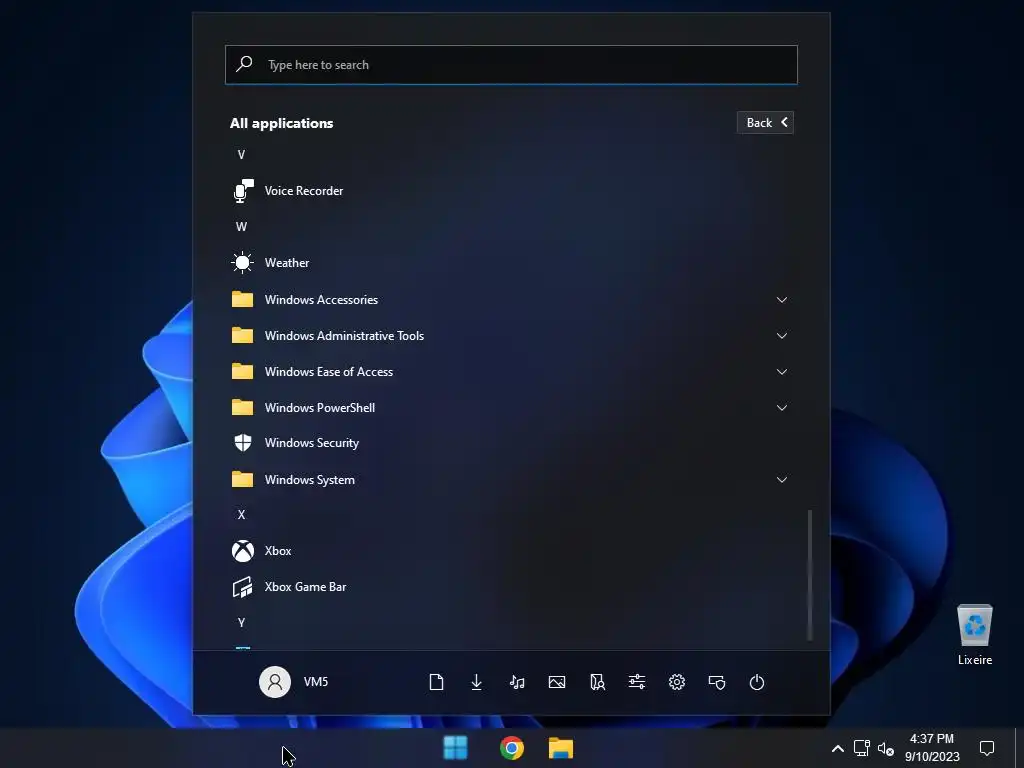Jump via the V letter header
Viewport: 1024px width, 768px height.
click(x=241, y=155)
